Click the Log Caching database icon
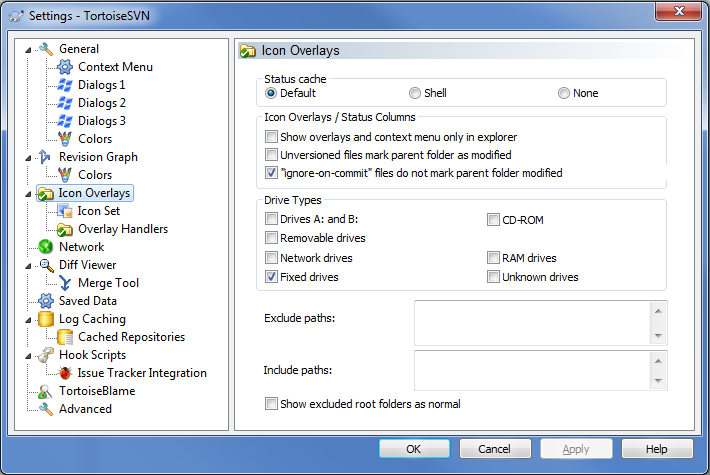Viewport: 710px width, 475px height. pos(46,319)
